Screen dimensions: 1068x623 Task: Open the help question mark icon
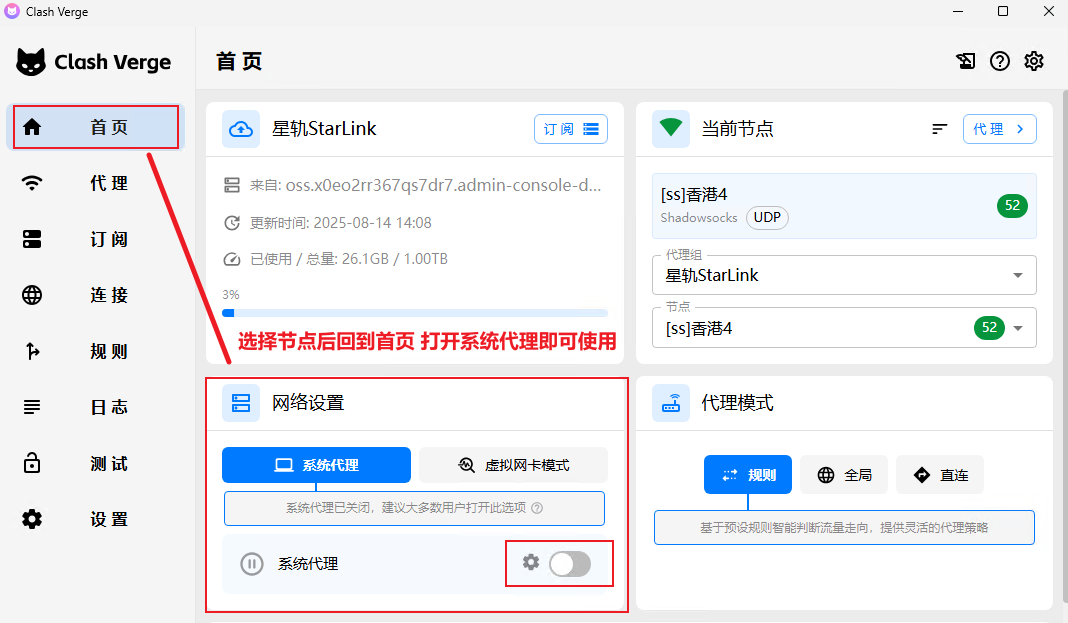pyautogui.click(x=1000, y=61)
